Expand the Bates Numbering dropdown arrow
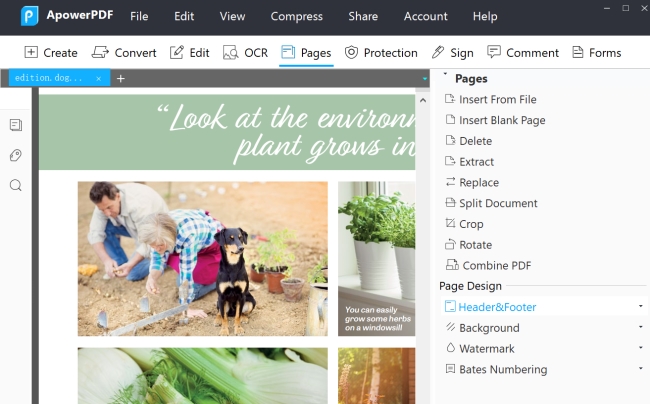 [640, 368]
